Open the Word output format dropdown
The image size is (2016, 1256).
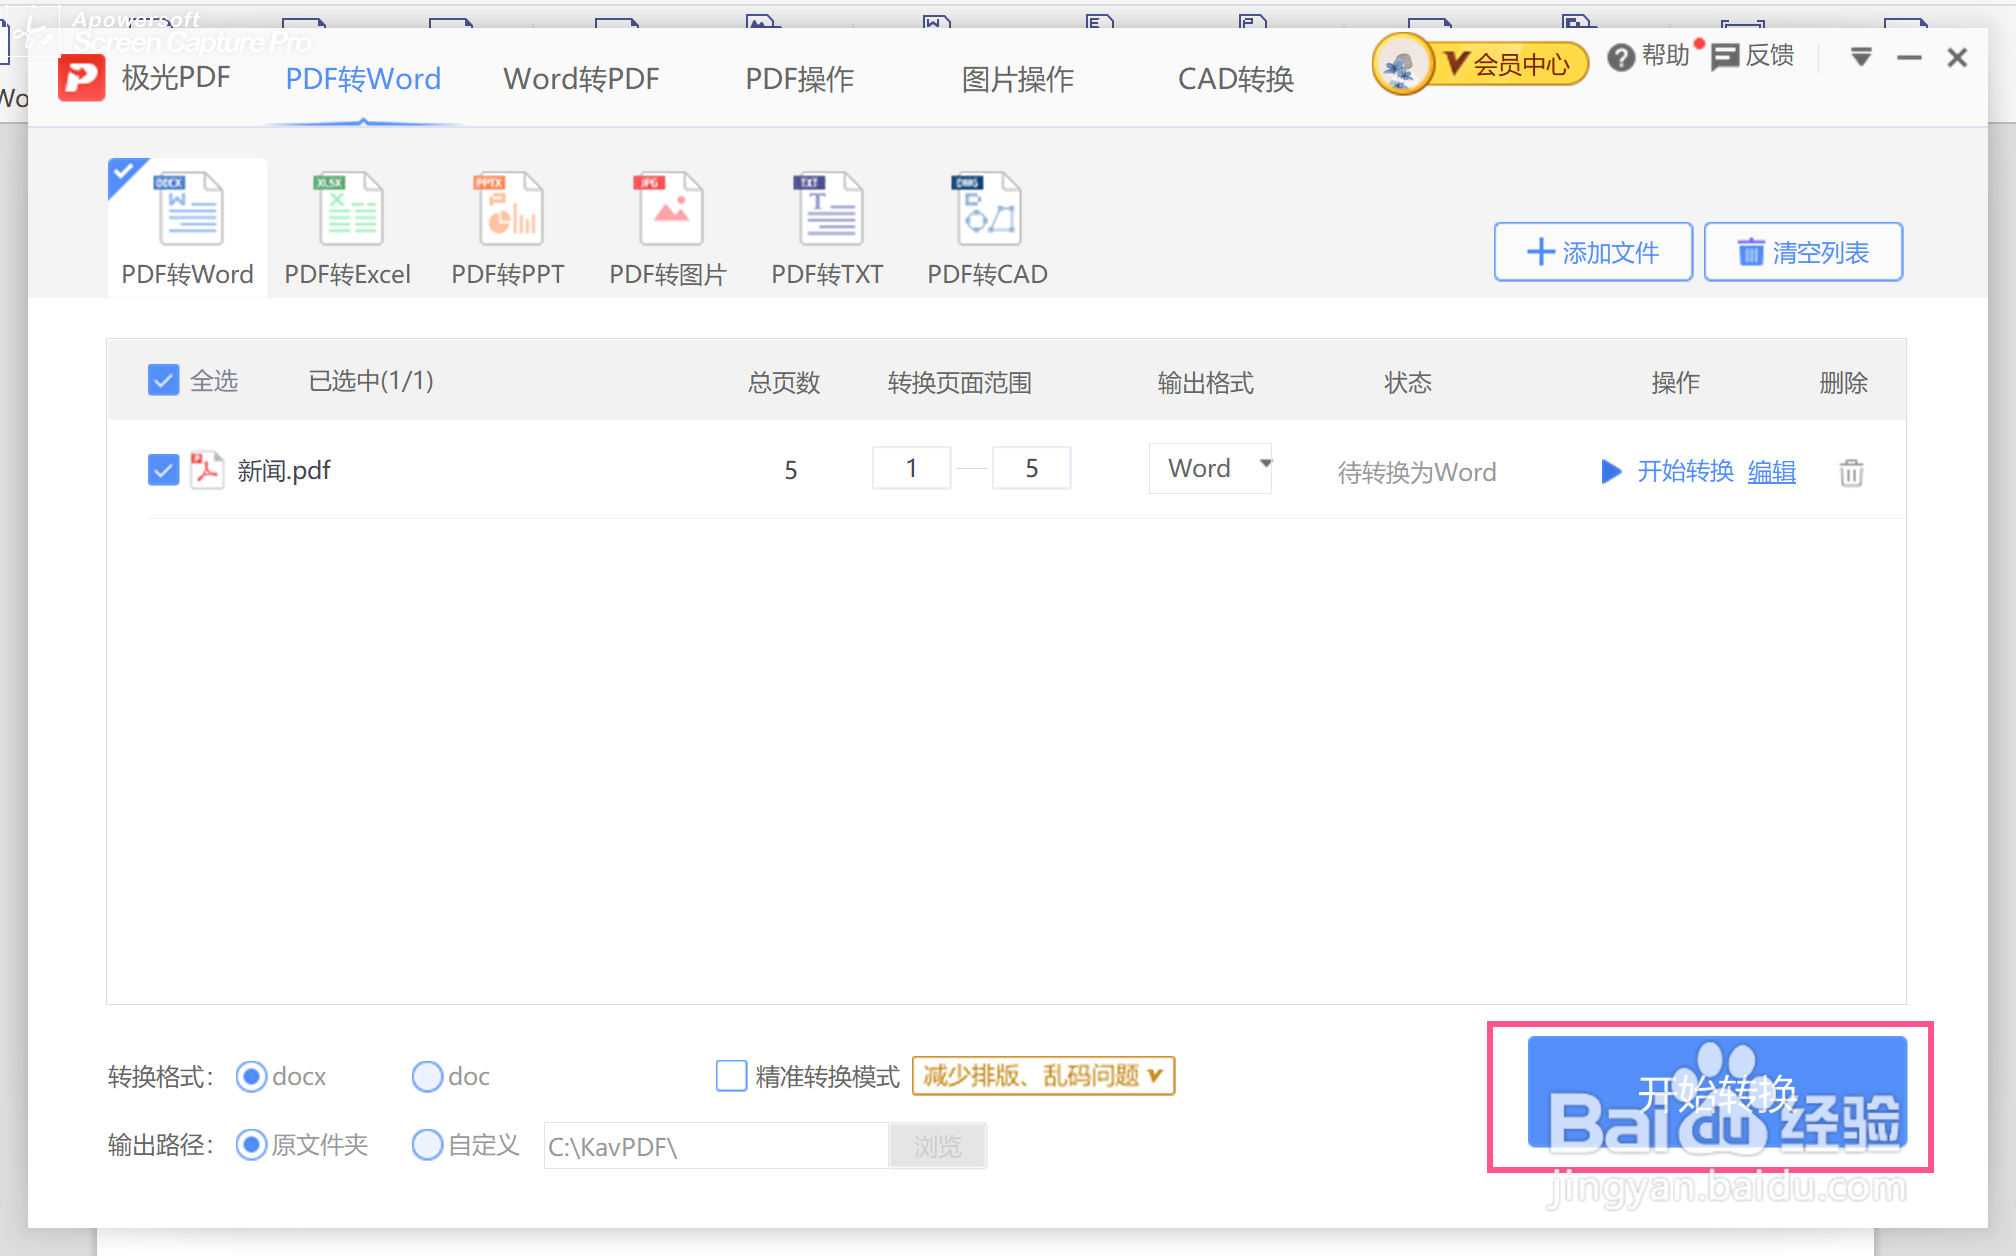click(x=1211, y=468)
